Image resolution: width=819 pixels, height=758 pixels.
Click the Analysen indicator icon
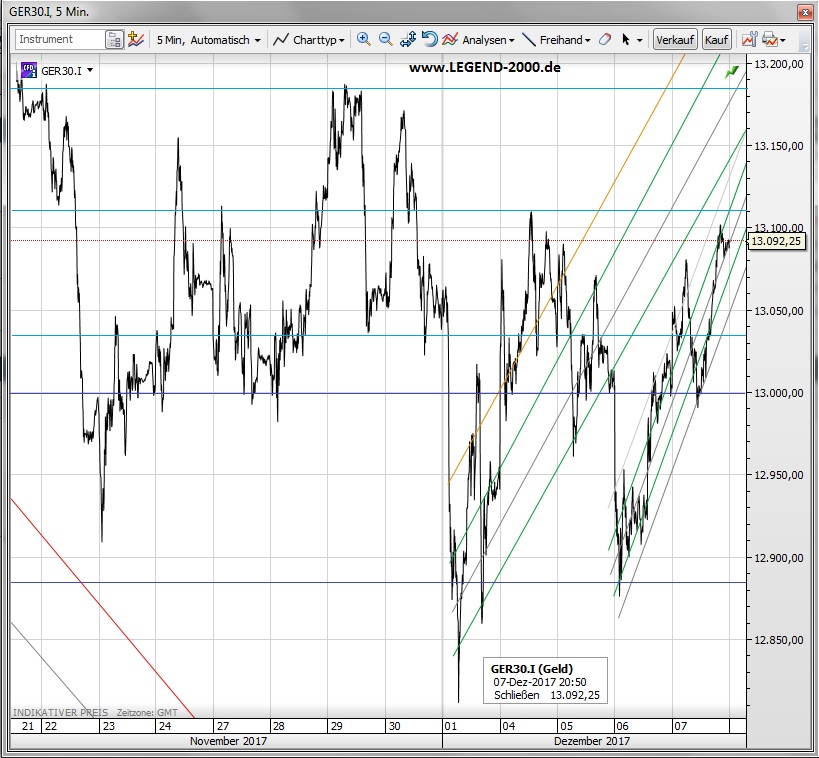tap(450, 39)
